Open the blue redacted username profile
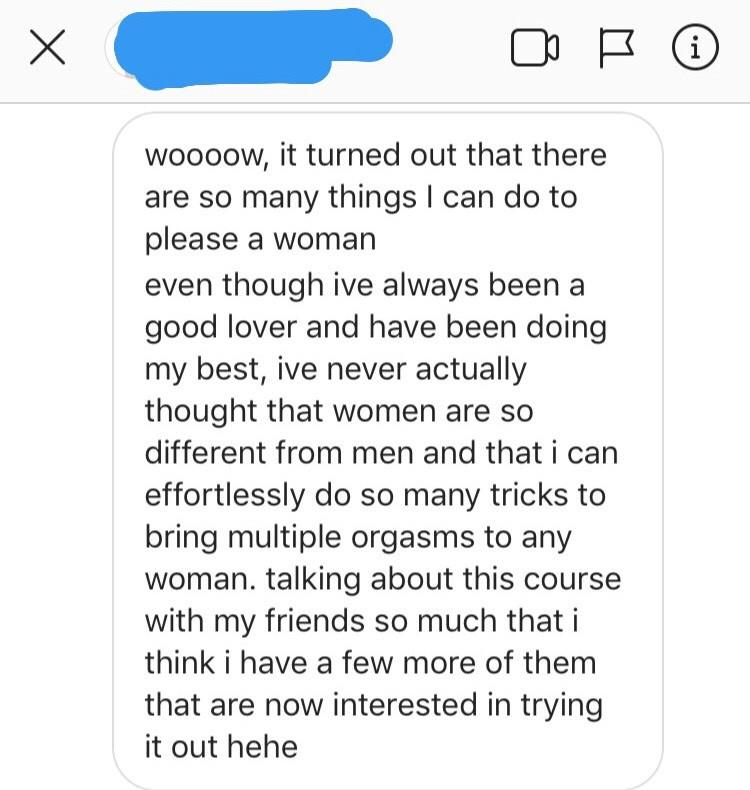Image resolution: width=750 pixels, height=790 pixels. point(252,49)
